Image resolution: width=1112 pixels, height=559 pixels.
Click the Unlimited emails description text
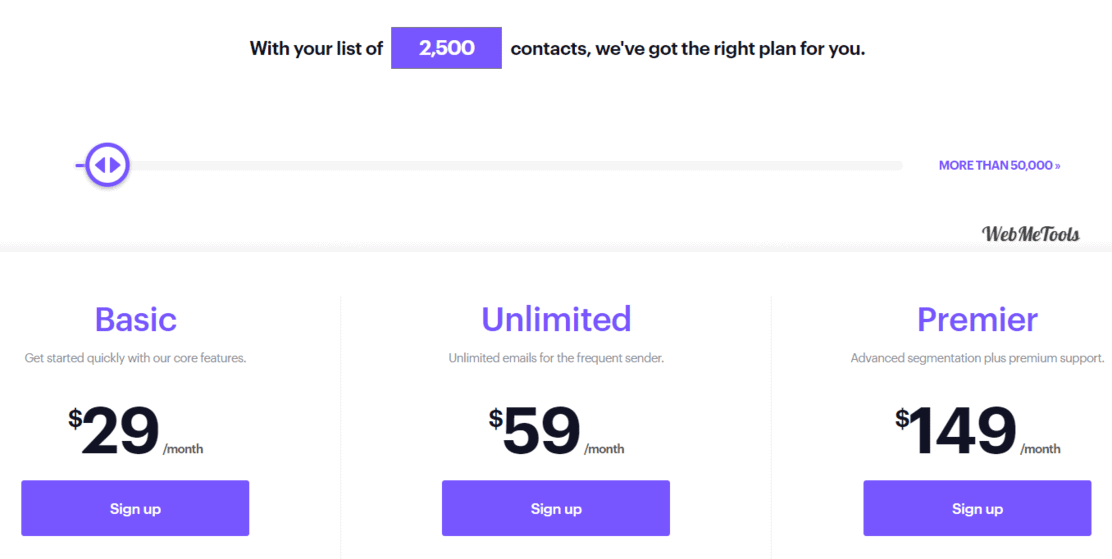[x=556, y=358]
